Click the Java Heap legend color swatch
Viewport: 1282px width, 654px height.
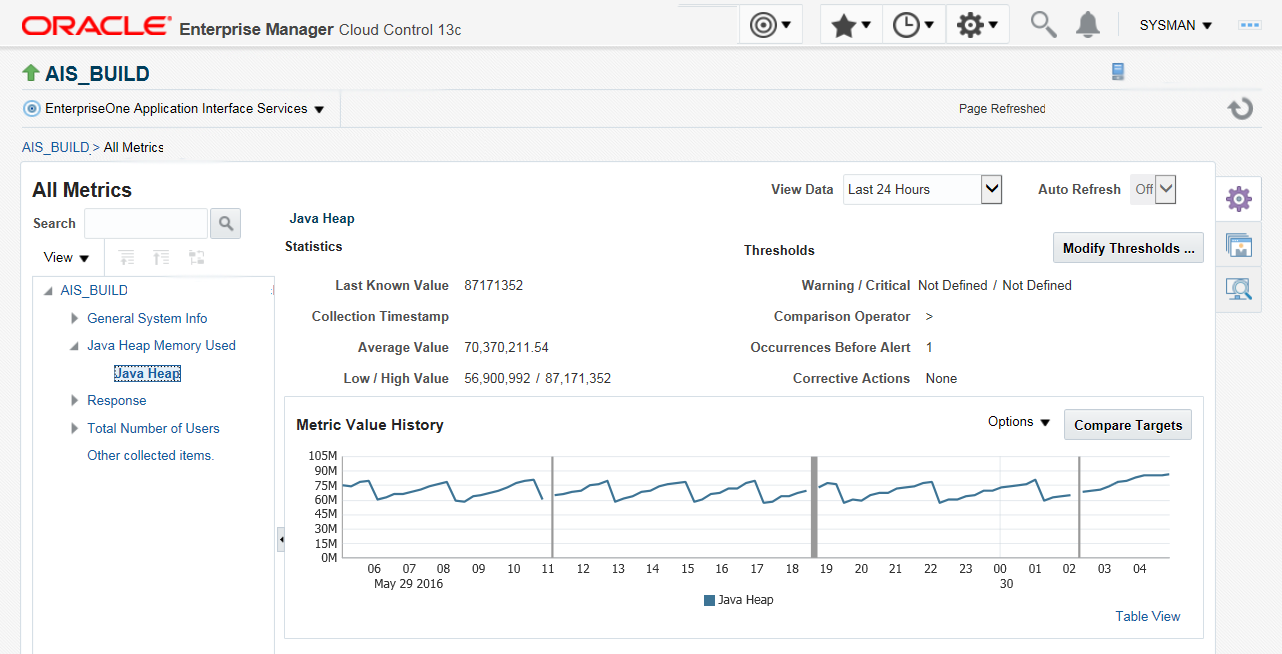709,600
